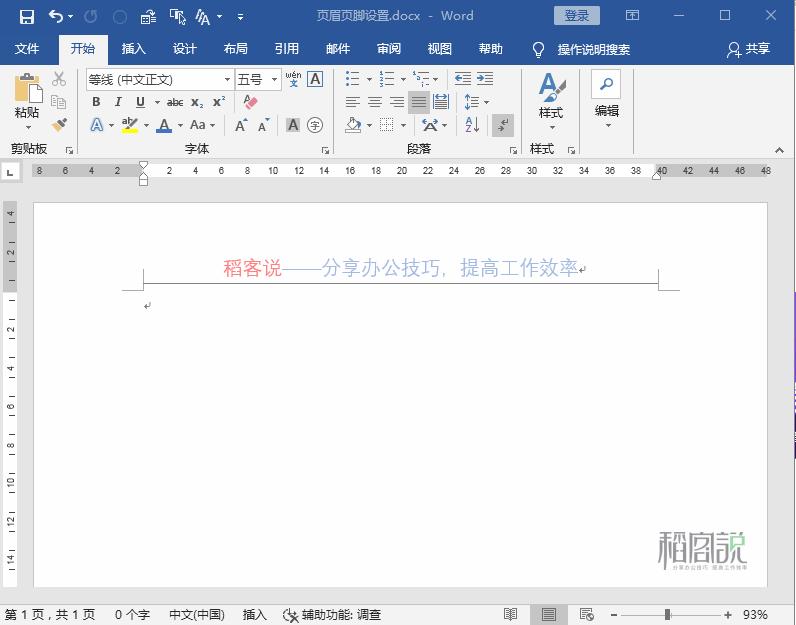
Task: Switch to the 插入 ribbon tab
Action: pyautogui.click(x=133, y=49)
